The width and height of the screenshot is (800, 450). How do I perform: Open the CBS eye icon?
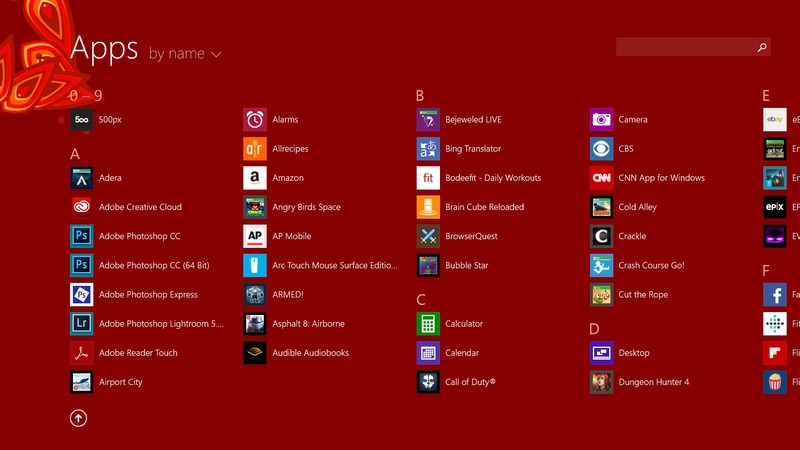pos(602,149)
